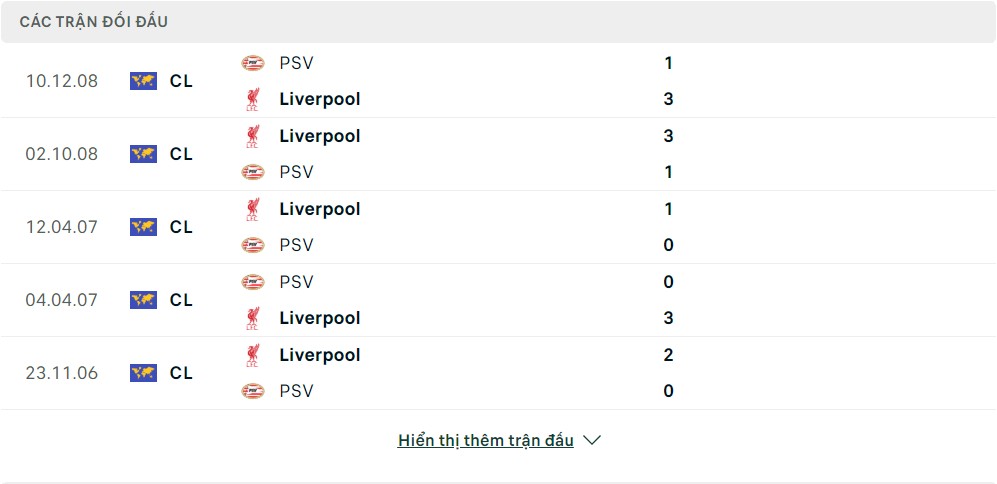Click world flag icon for 10.12.08 match

(144, 81)
